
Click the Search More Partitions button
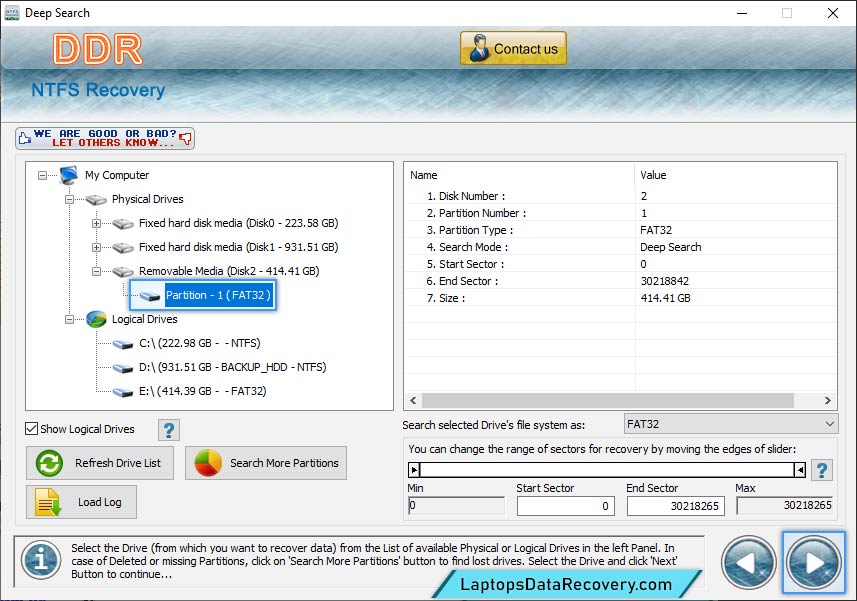tap(266, 463)
